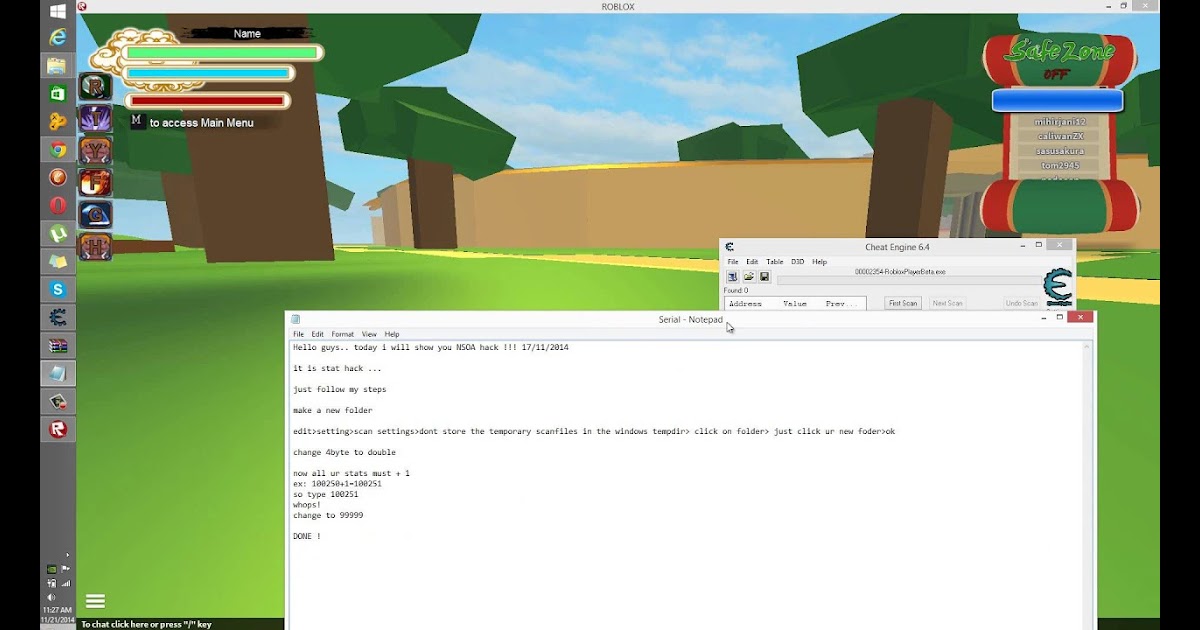
Task: Activate the T skill icon in game
Action: 96,119
